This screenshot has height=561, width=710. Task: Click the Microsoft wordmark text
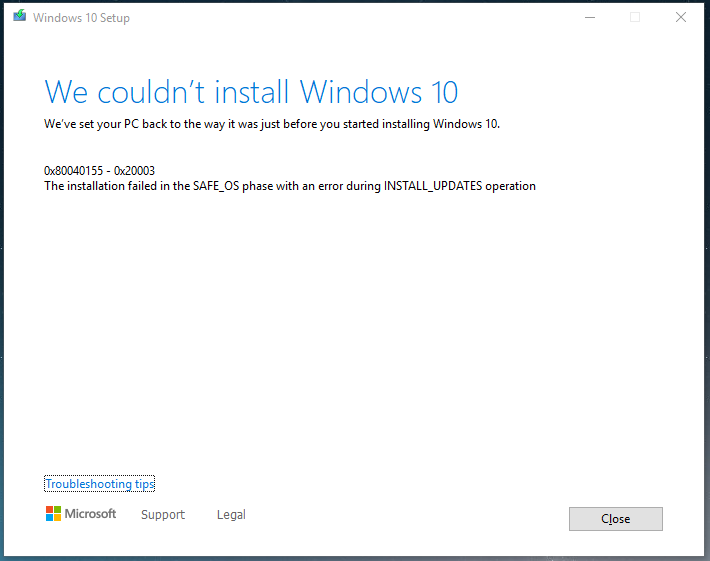tap(90, 513)
